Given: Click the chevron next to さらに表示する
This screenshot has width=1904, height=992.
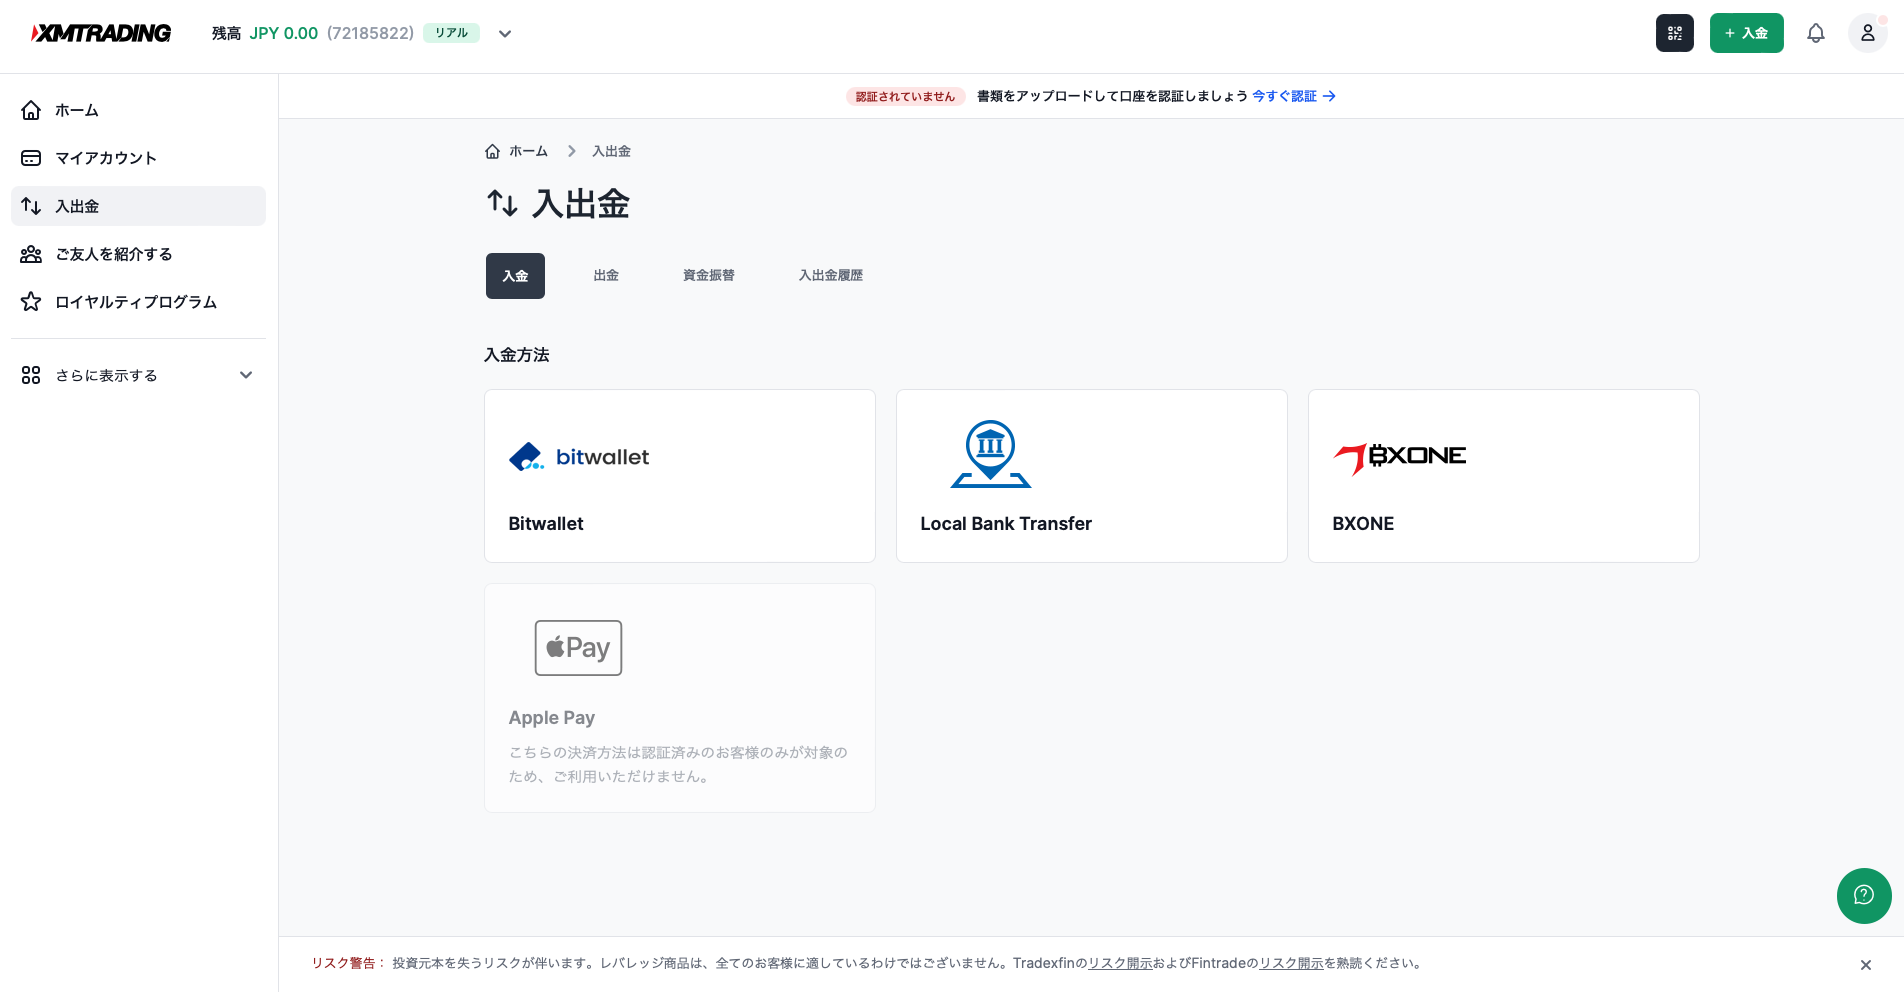Looking at the screenshot, I should [246, 375].
